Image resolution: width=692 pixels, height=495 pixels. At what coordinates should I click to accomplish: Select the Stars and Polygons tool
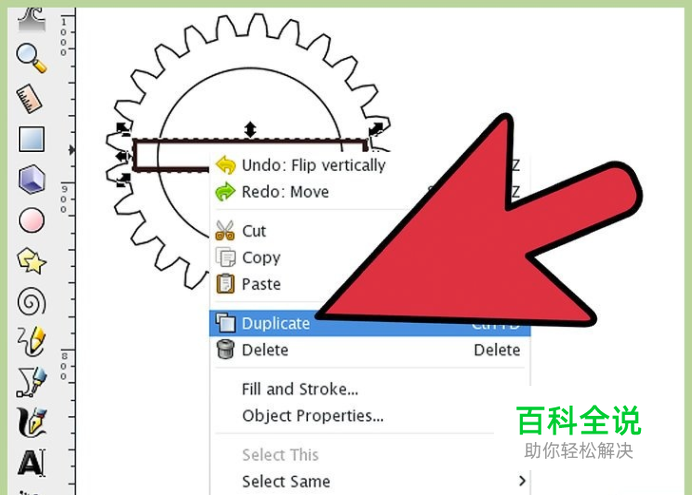(32, 261)
